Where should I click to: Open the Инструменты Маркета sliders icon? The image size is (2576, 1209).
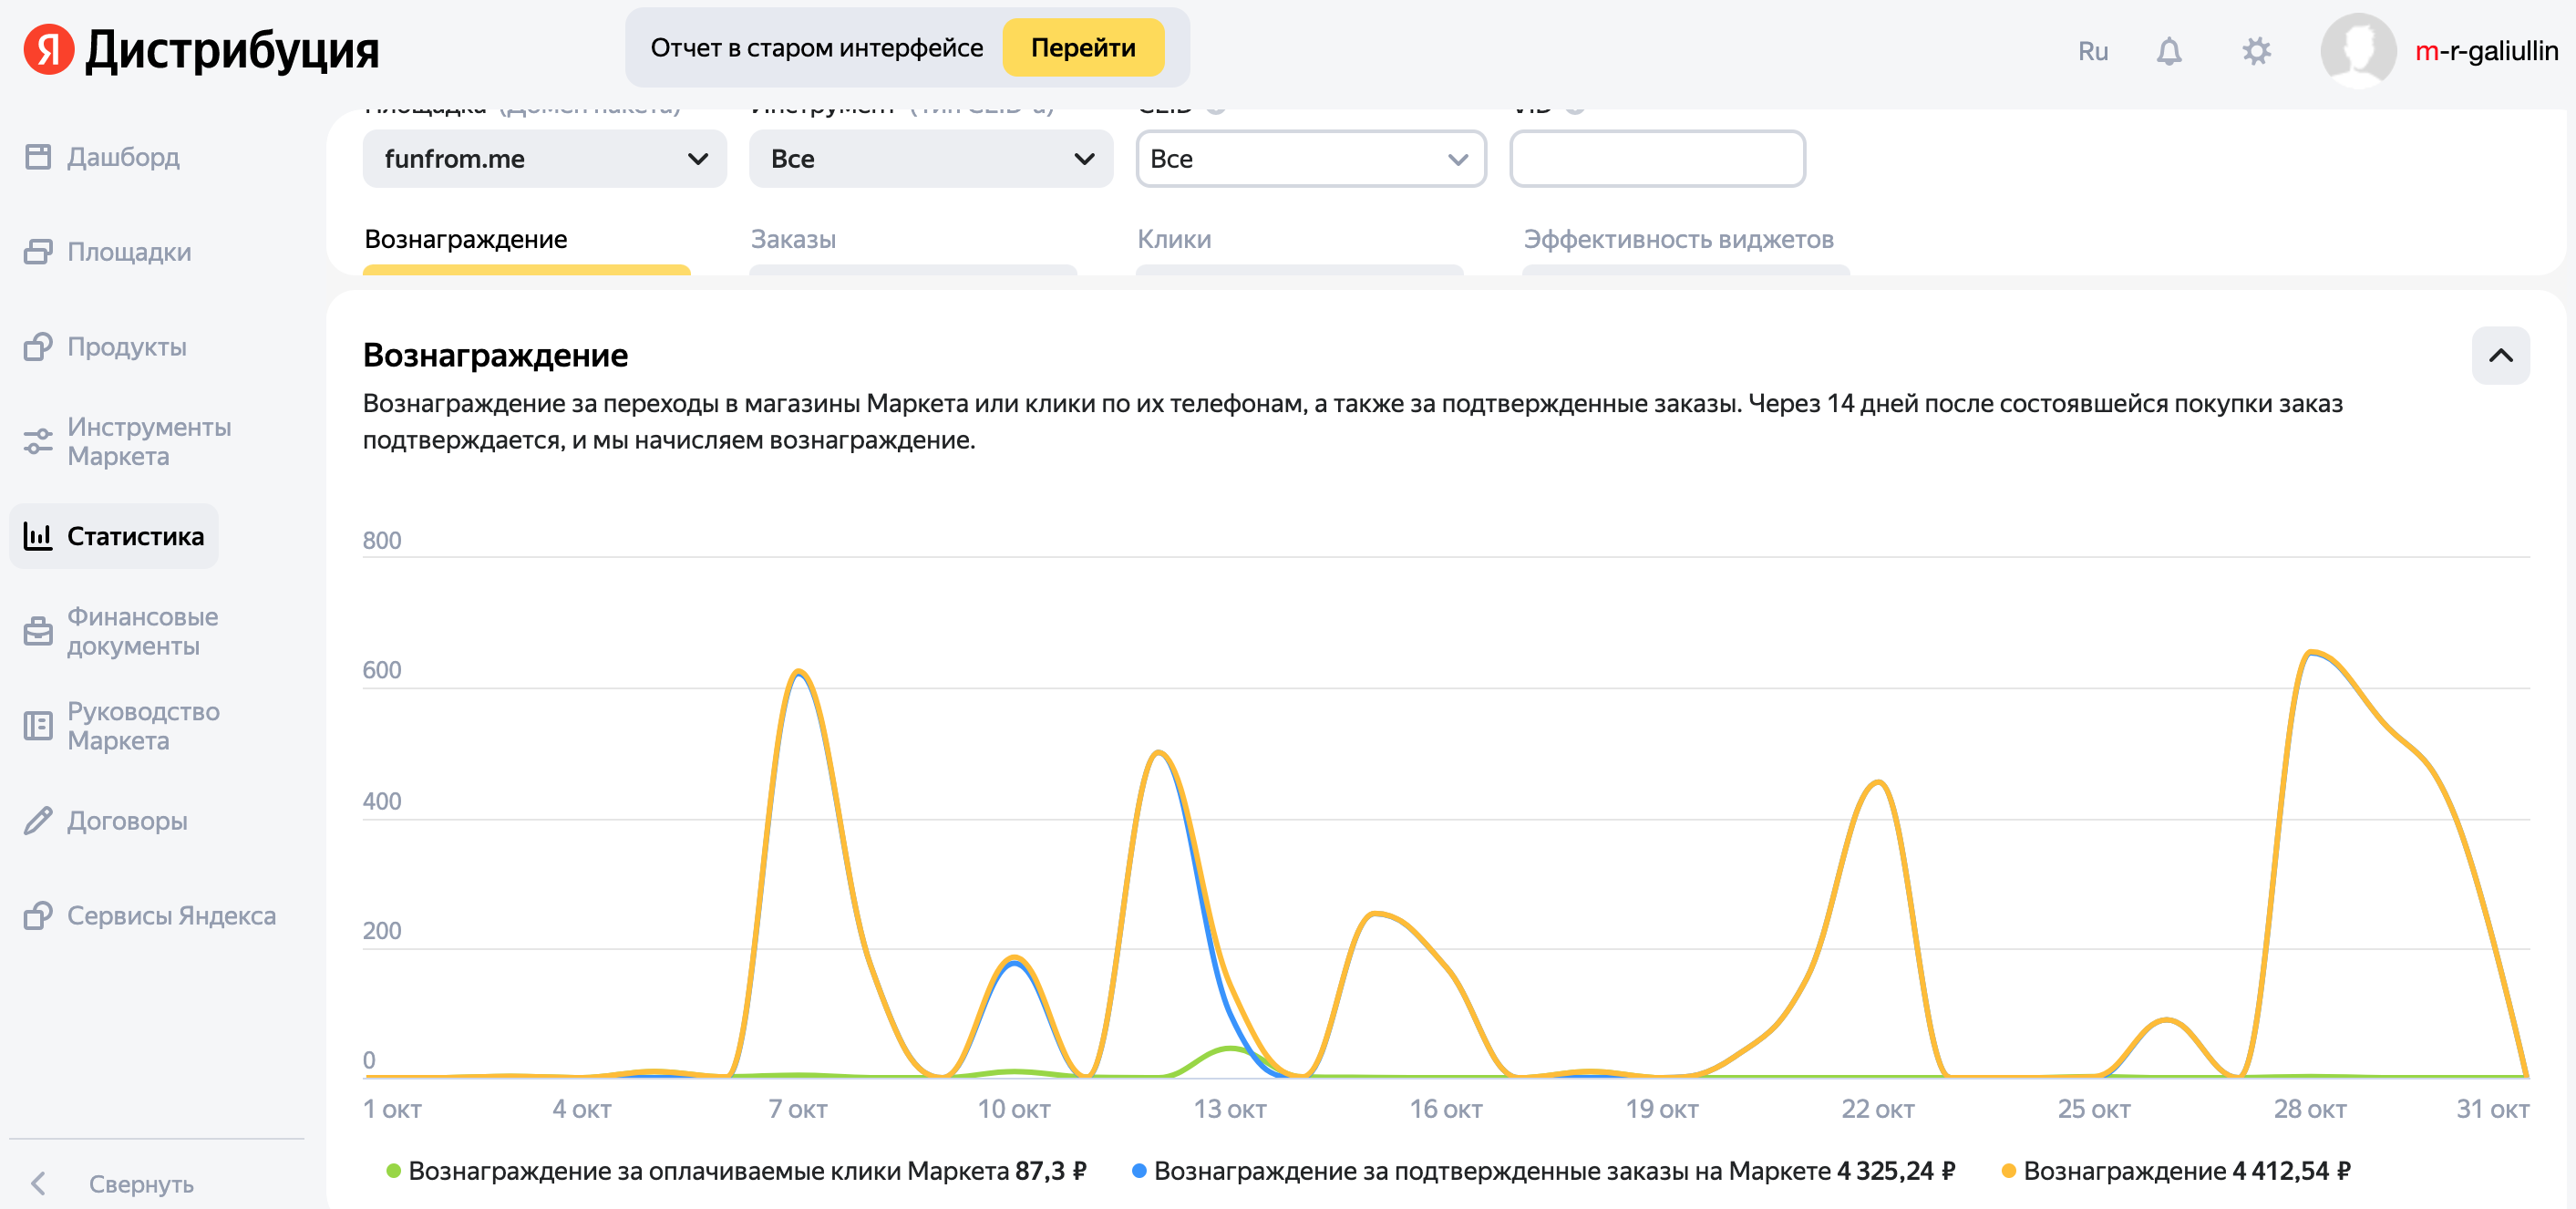coord(38,441)
